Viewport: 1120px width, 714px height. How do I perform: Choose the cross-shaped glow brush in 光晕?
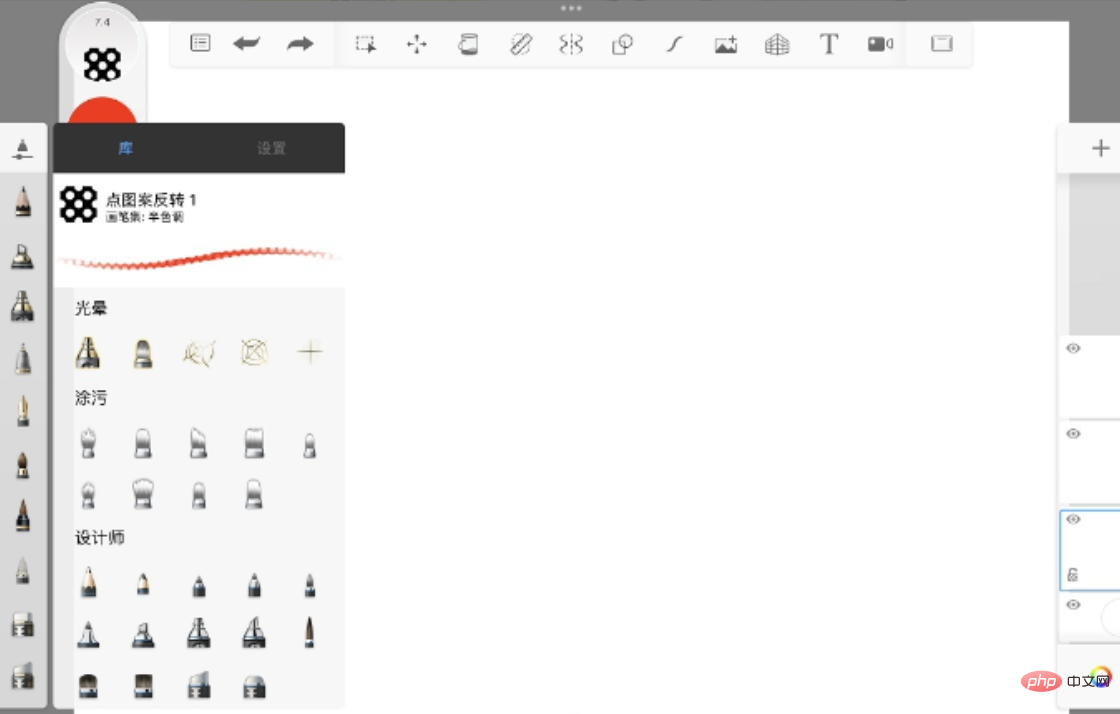click(310, 351)
